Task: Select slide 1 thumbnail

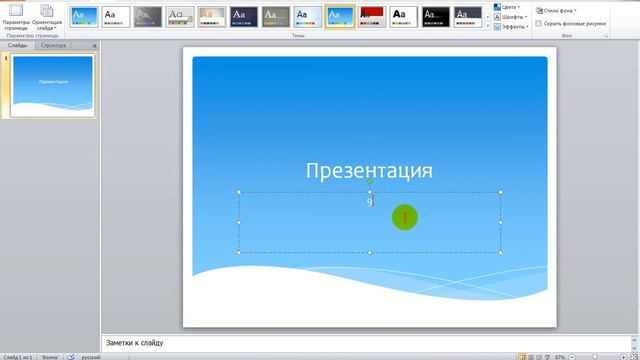Action: click(x=53, y=86)
